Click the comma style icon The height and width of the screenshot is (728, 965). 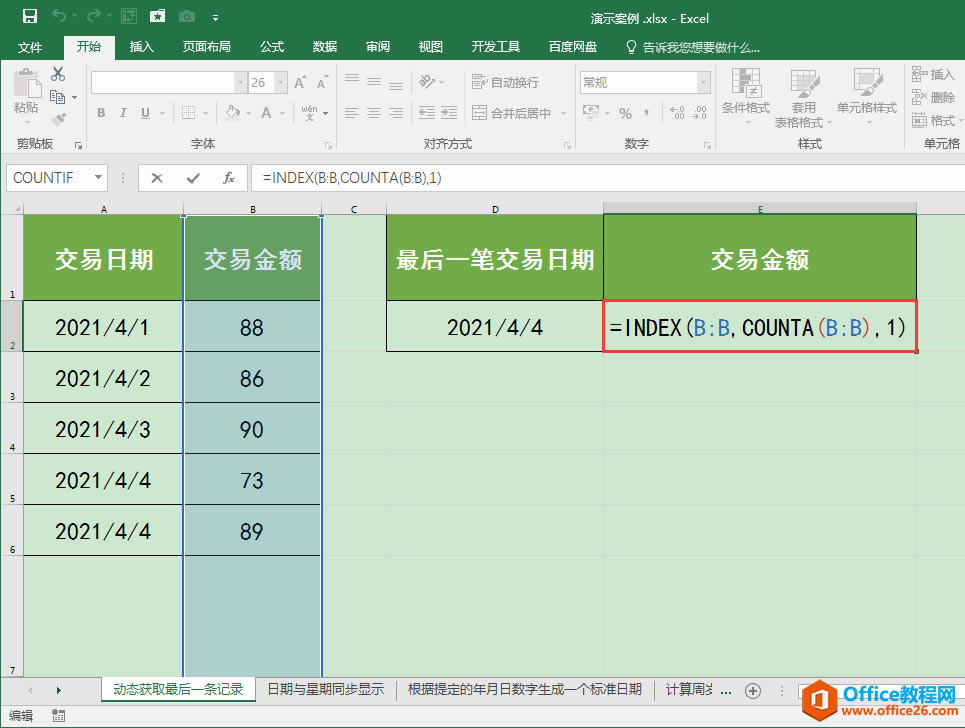click(x=646, y=113)
